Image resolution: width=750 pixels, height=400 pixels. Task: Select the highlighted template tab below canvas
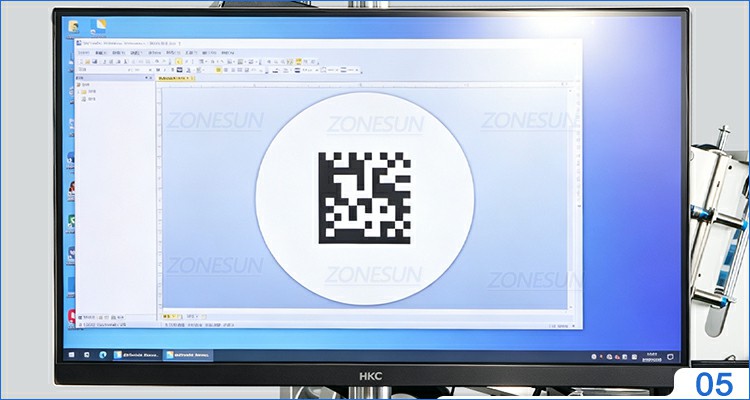pos(172,317)
